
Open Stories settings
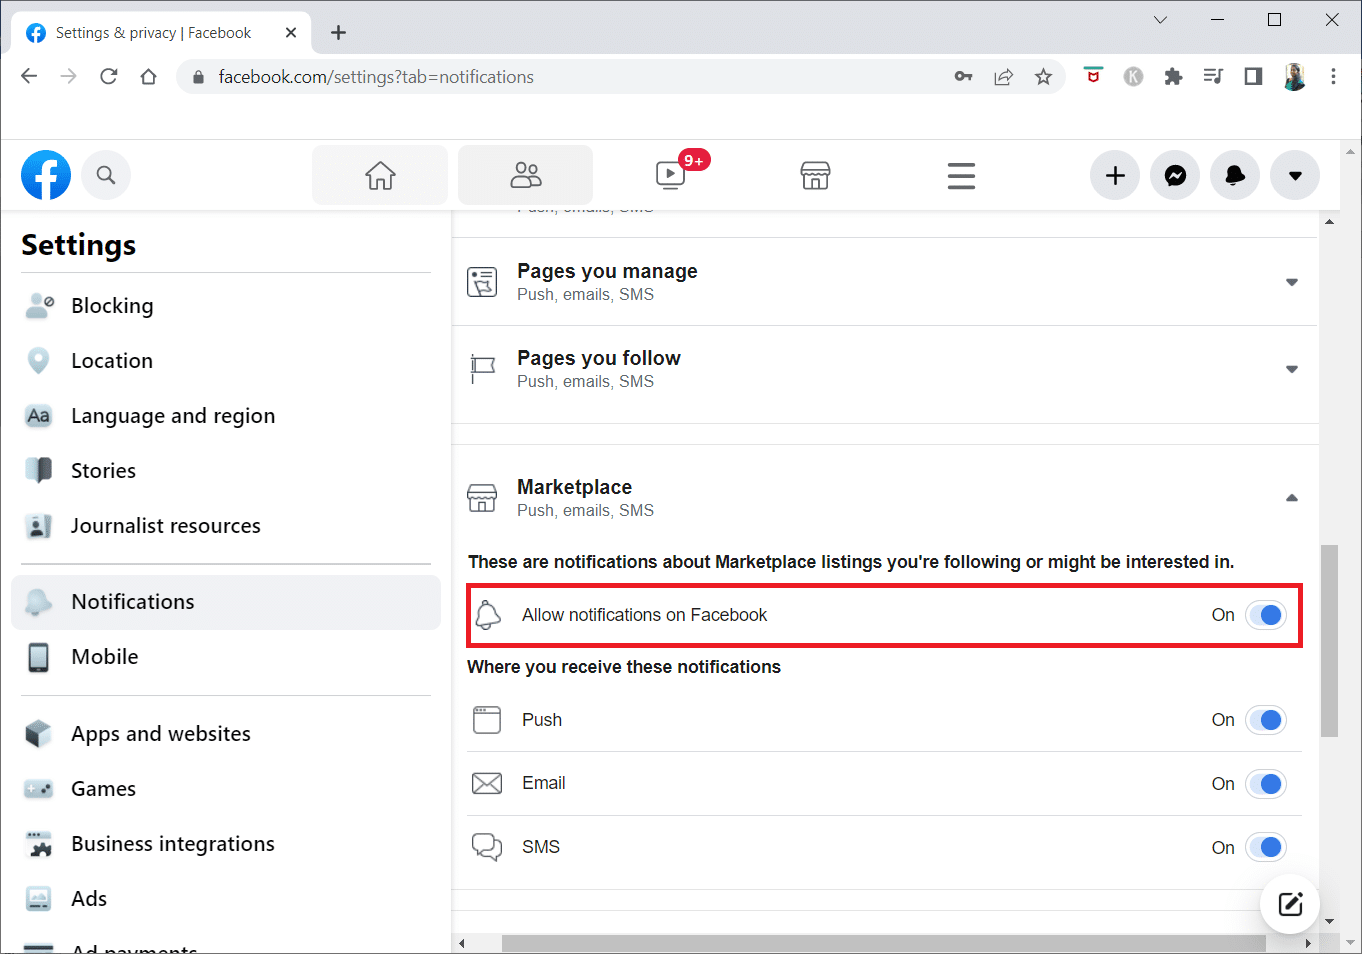tap(226, 471)
